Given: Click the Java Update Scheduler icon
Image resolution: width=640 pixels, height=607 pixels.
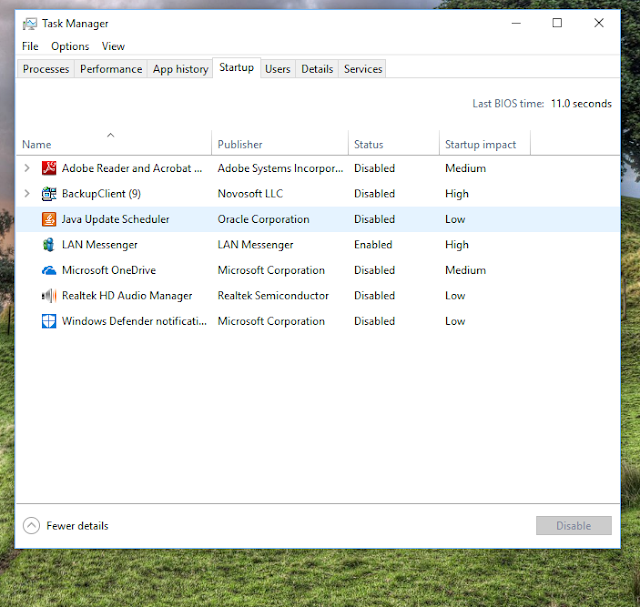Looking at the screenshot, I should coord(49,219).
